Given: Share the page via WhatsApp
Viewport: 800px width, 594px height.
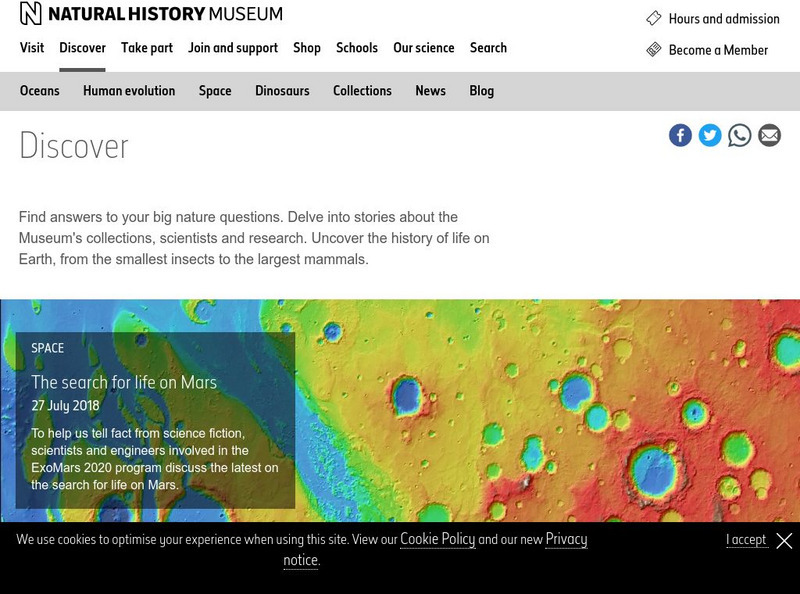Looking at the screenshot, I should [739, 135].
